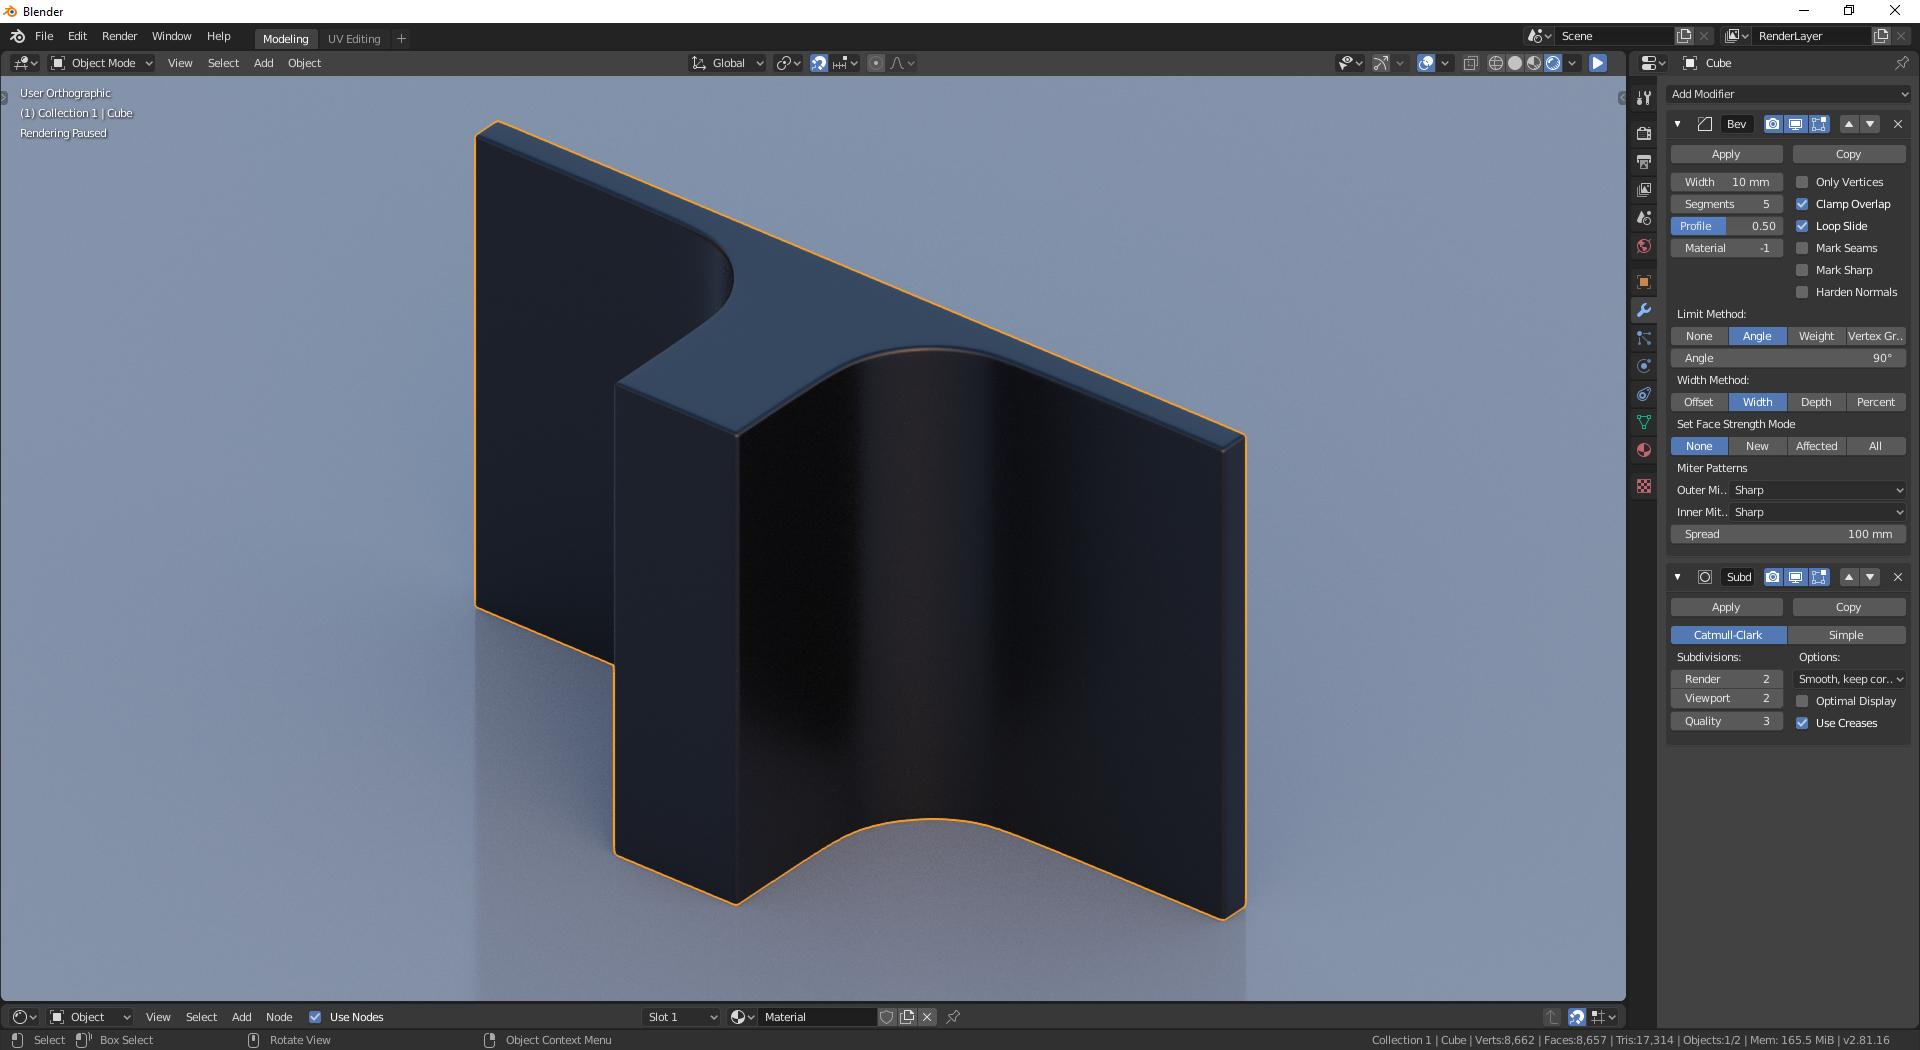Screen dimensions: 1920x1050
Task: Switch to material preview shading
Action: pos(1534,63)
